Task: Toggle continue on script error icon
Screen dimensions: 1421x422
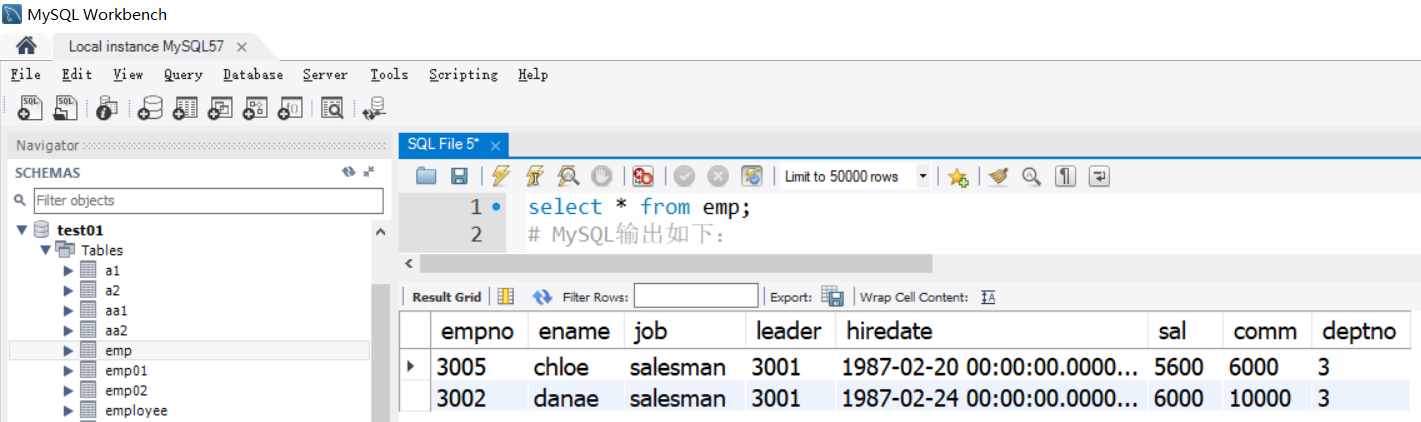Action: point(643,177)
